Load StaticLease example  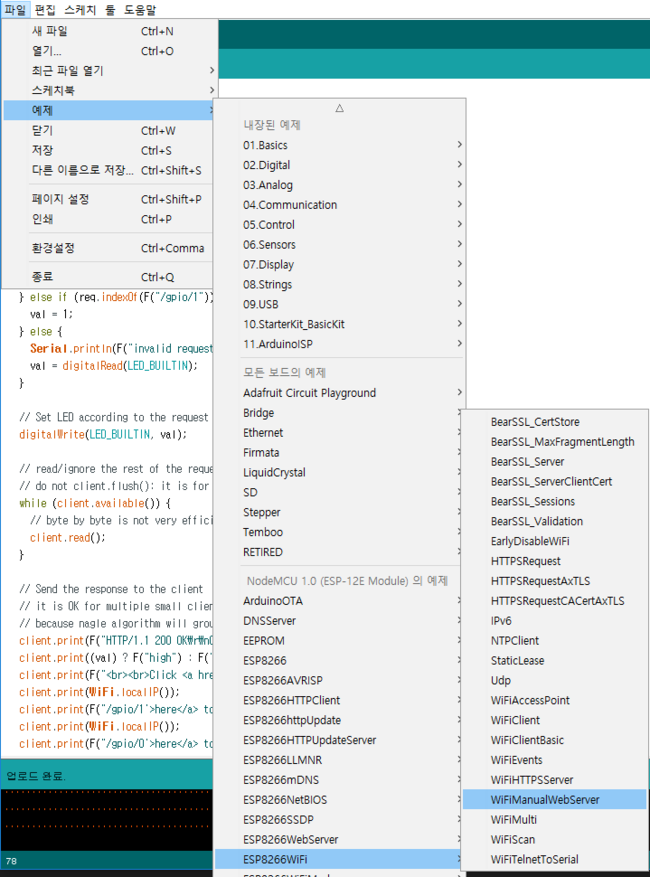554,661
